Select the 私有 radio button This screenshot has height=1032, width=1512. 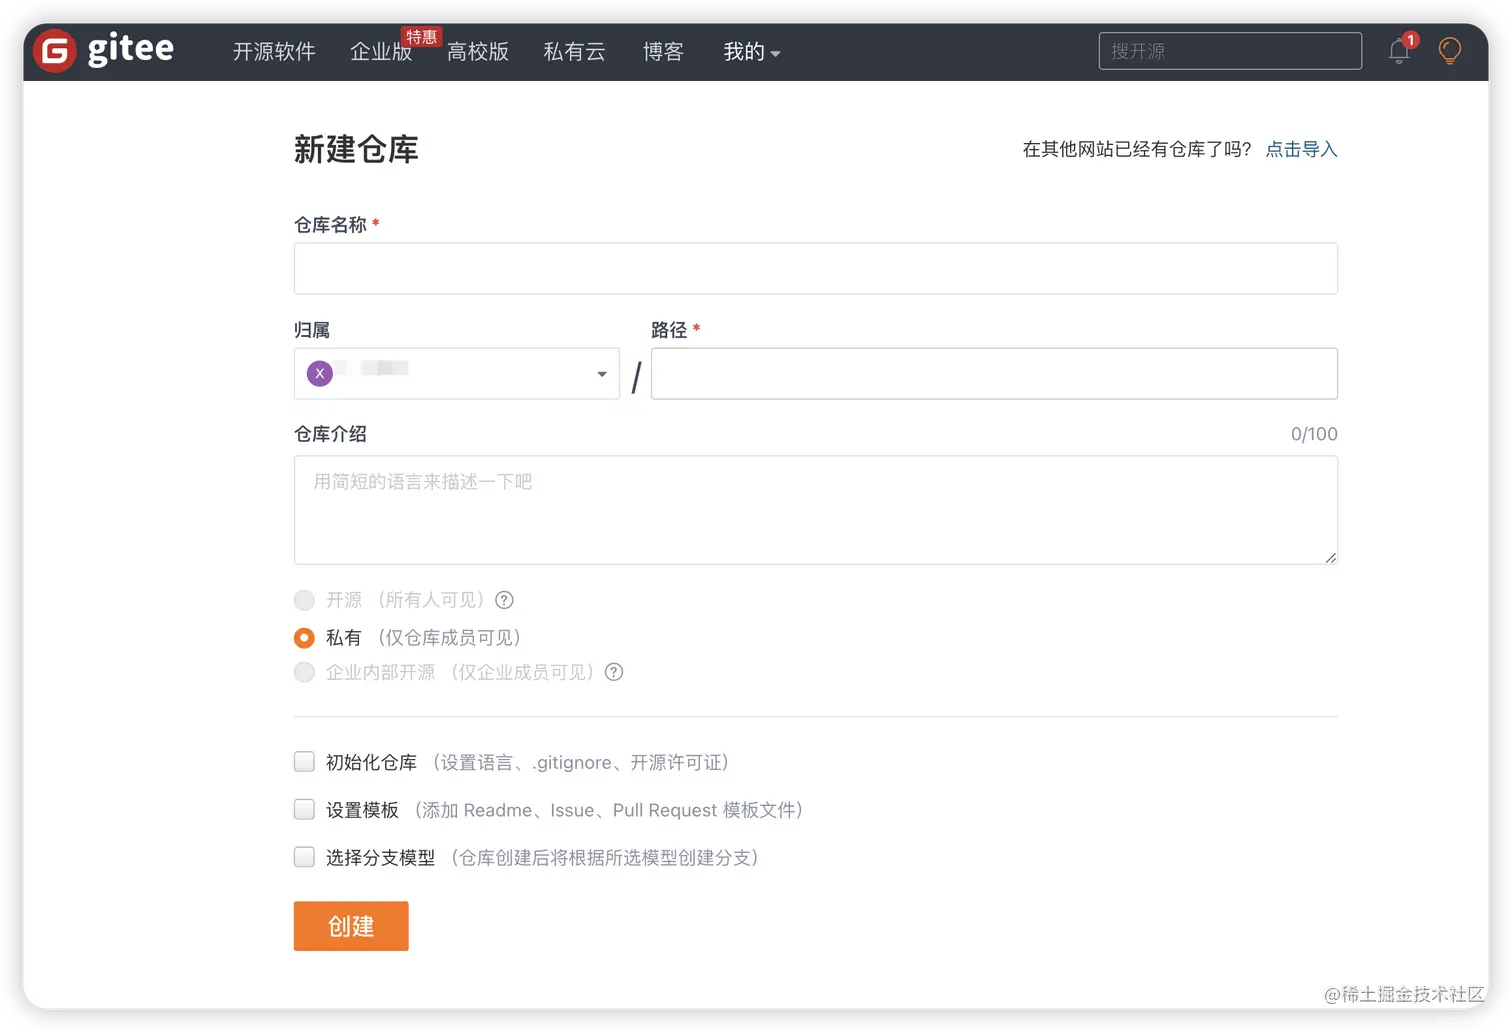coord(304,637)
